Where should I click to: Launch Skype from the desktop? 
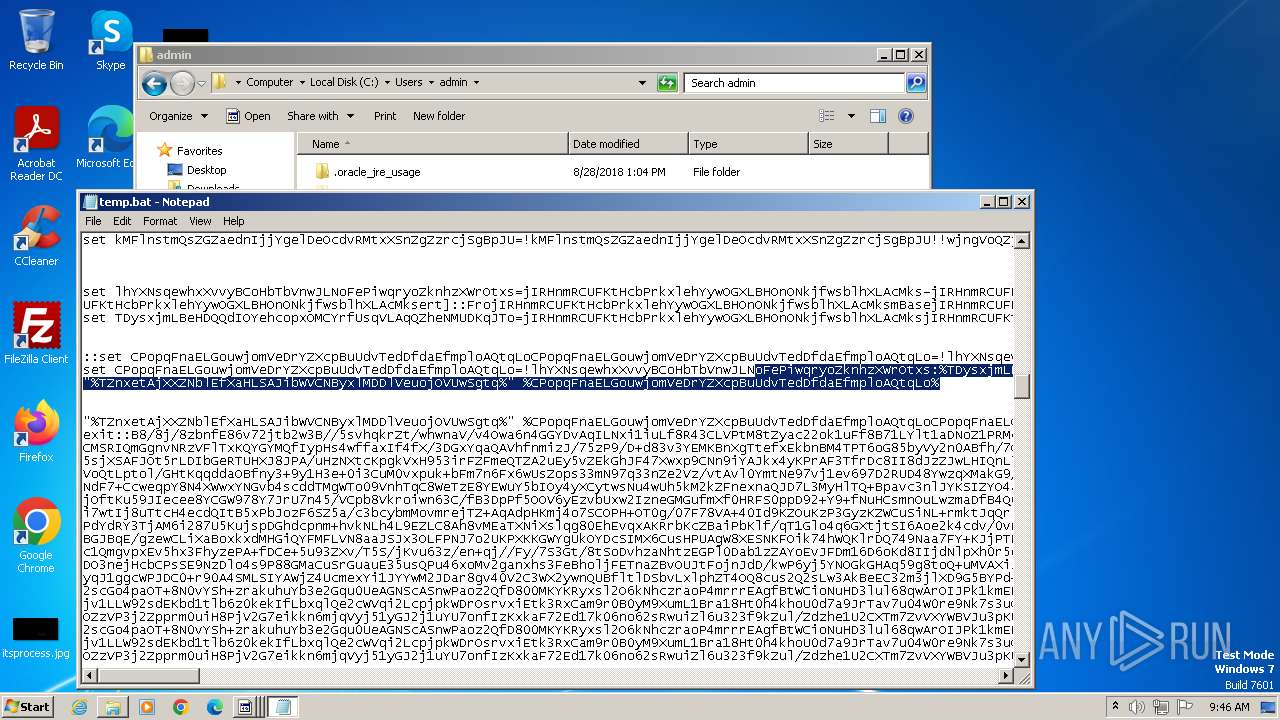click(110, 40)
